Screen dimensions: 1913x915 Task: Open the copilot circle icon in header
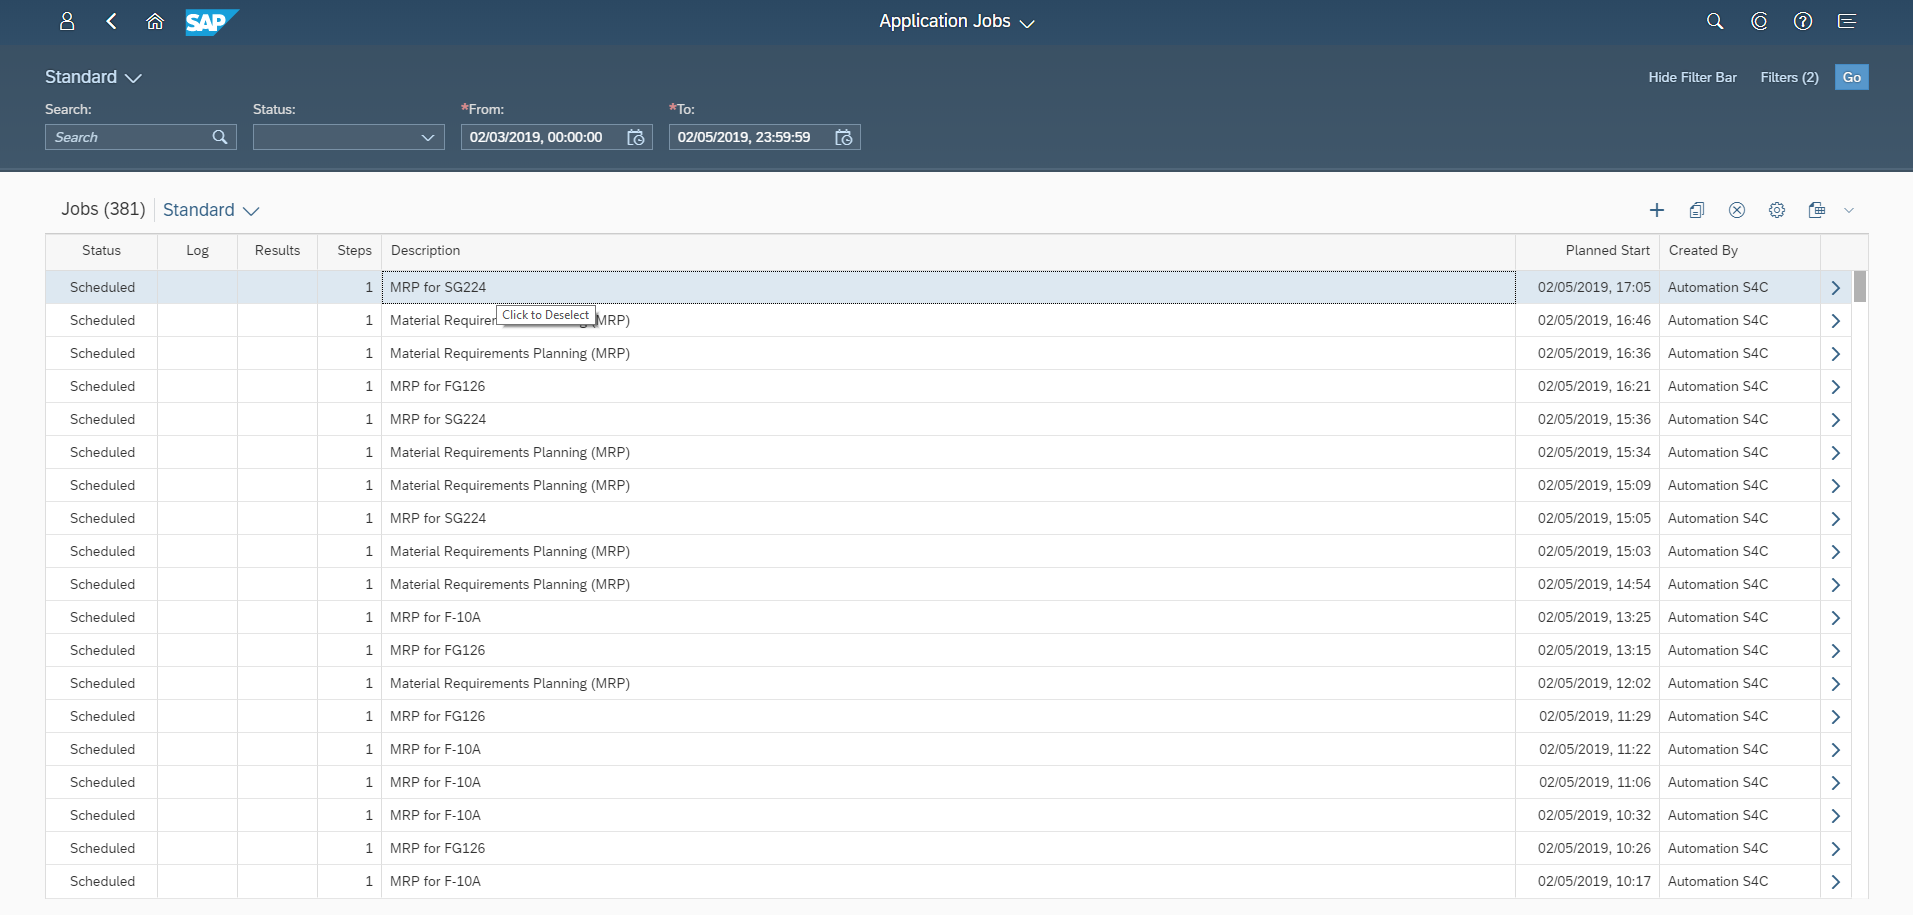point(1759,21)
